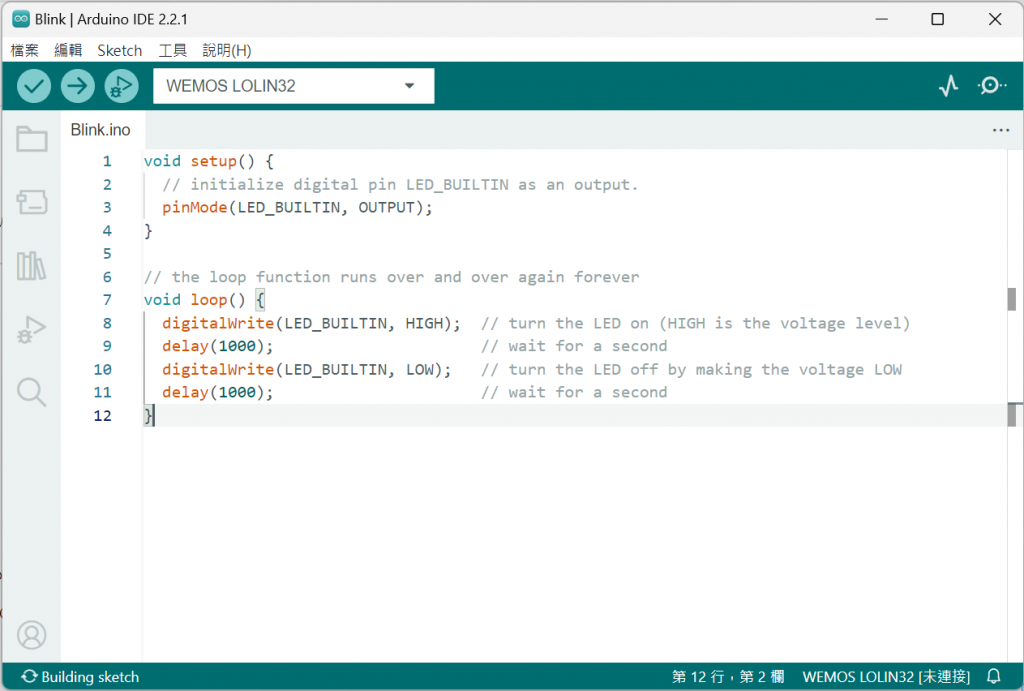Image resolution: width=1024 pixels, height=691 pixels.
Task: Click on 'setup' in line 1
Action: pos(214,161)
